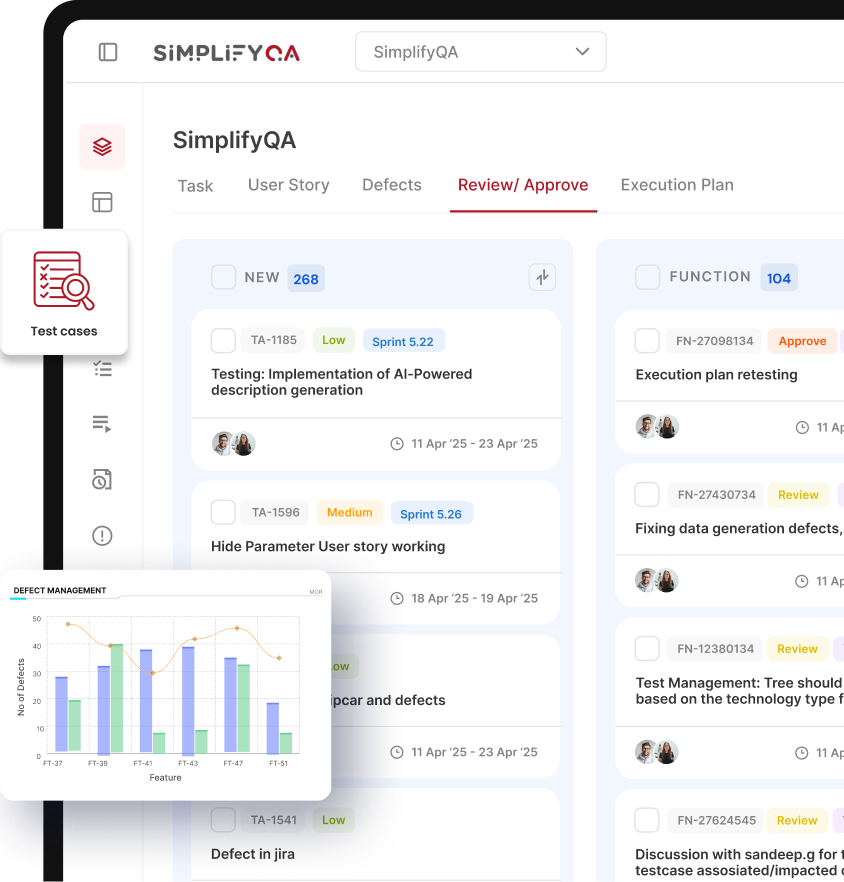Click the FT-39 green bar in chart
The width and height of the screenshot is (844, 882).
point(116,697)
